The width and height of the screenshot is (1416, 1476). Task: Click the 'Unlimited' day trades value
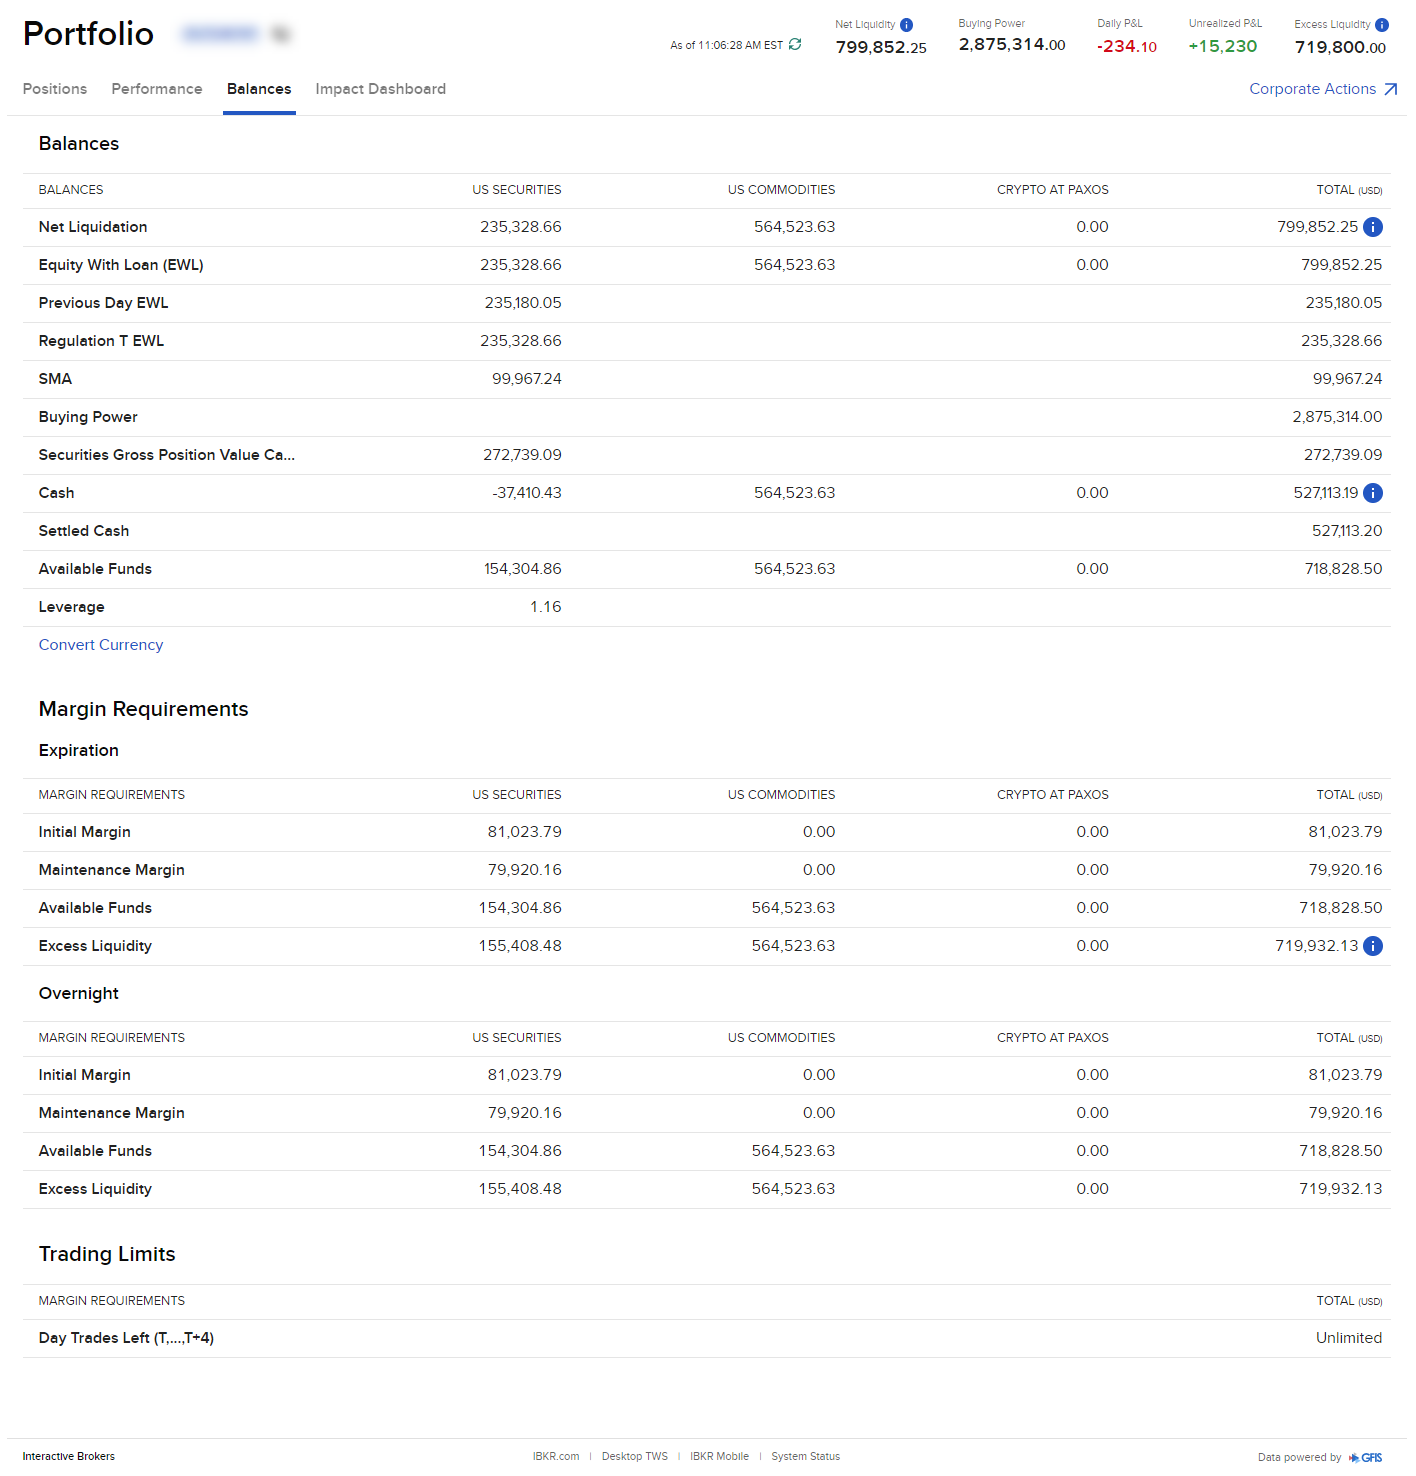pos(1349,1338)
